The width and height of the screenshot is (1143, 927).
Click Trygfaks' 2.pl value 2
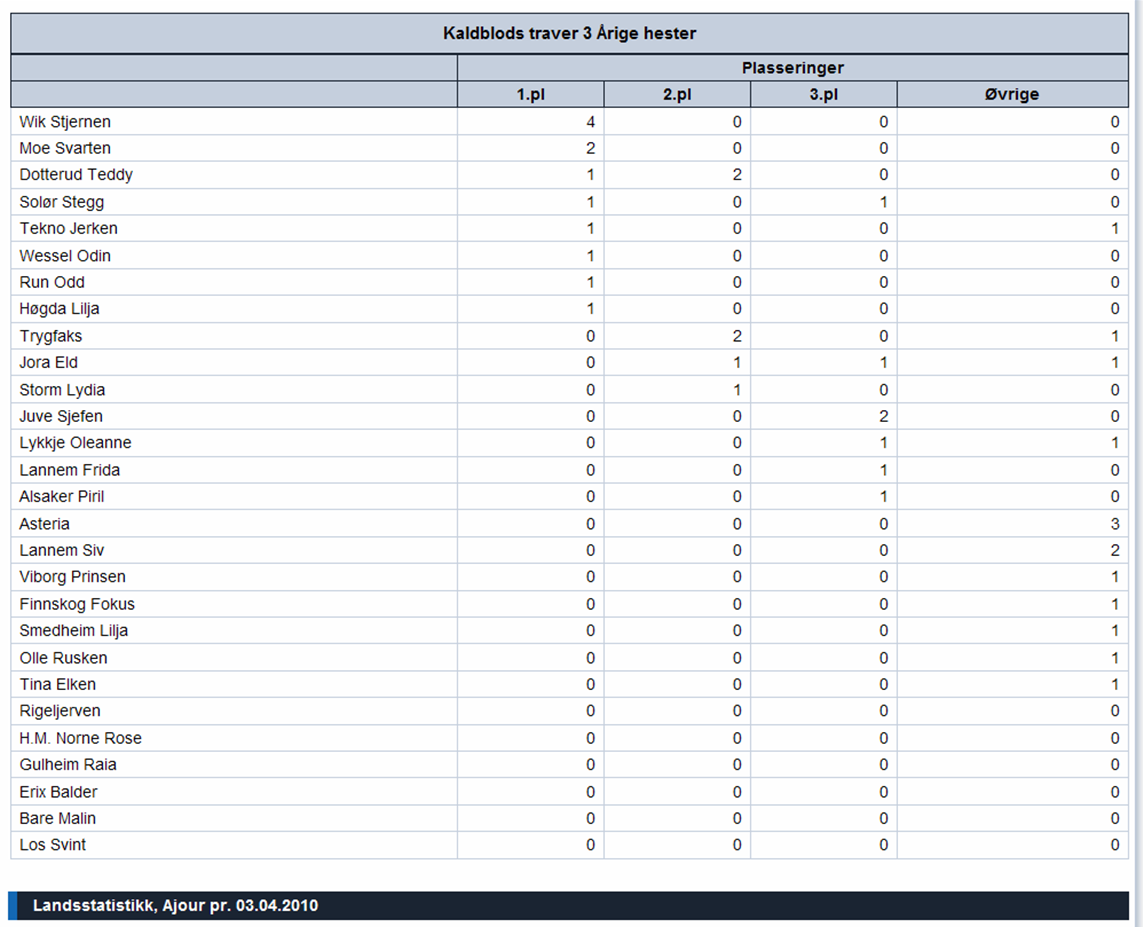737,336
